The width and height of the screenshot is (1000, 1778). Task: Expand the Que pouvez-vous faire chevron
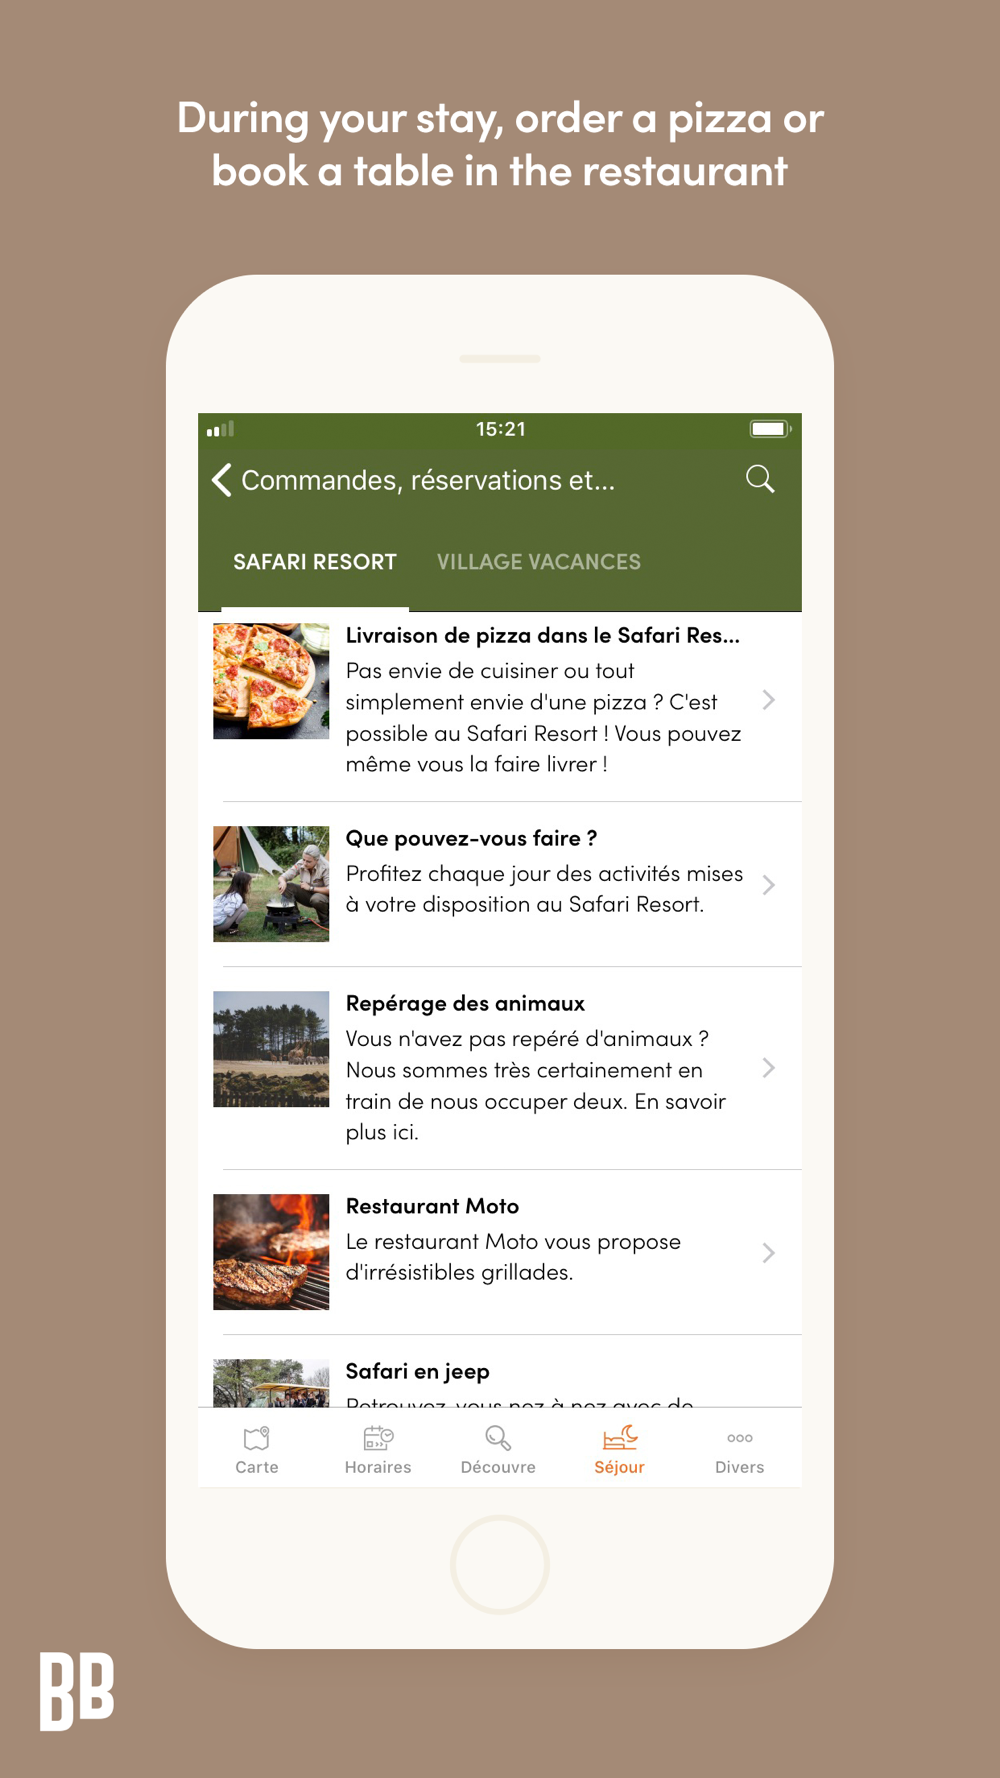tap(768, 885)
